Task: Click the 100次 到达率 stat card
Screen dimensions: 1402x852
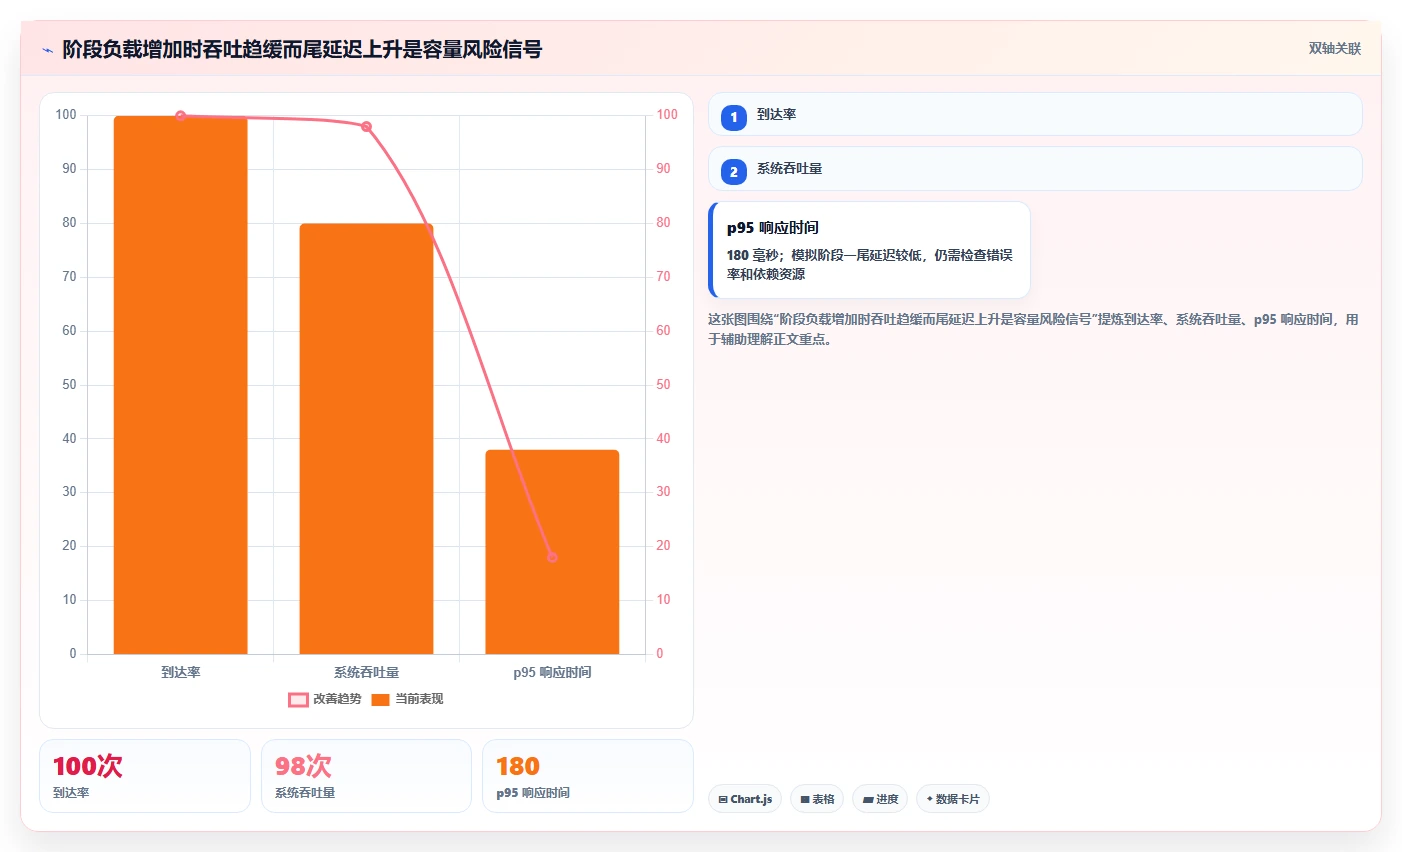Action: [145, 776]
